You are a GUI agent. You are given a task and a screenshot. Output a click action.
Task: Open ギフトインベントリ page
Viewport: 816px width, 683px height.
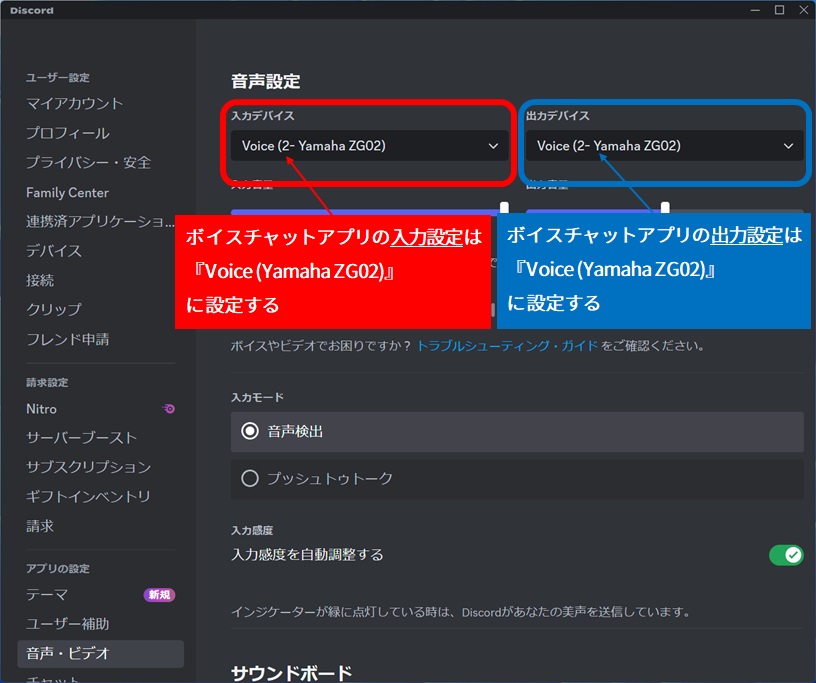(x=88, y=496)
